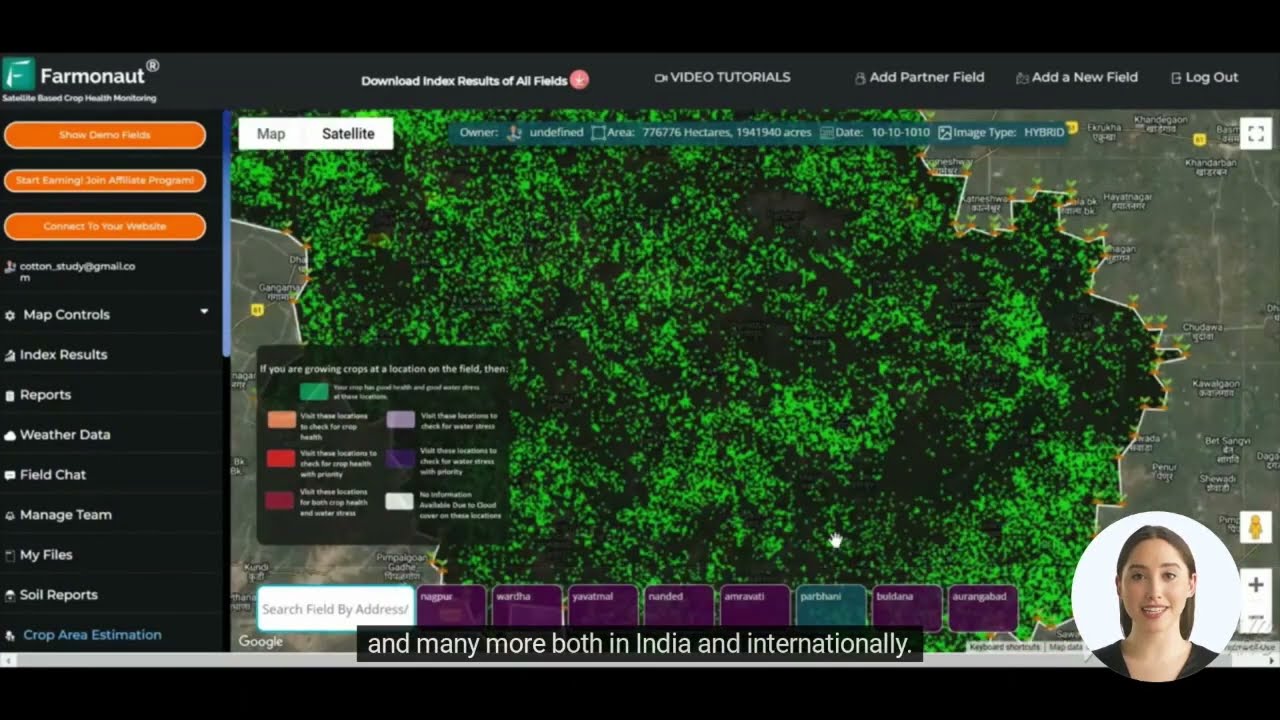Select the aurangabad field tile
1280x720 pixels.
pos(983,607)
